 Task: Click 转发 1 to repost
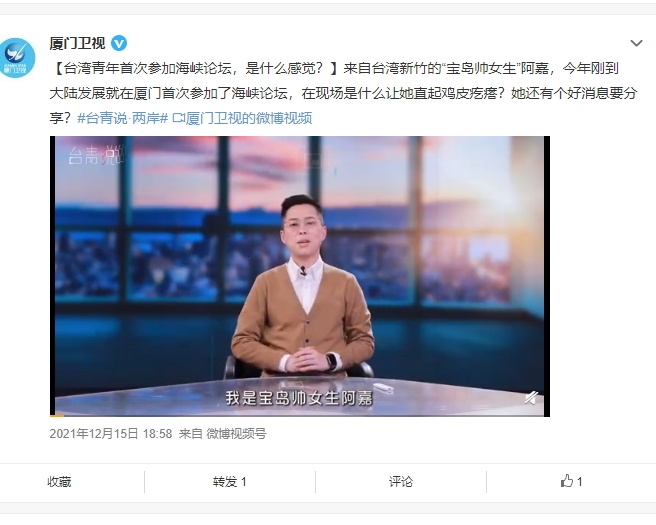pos(229,481)
